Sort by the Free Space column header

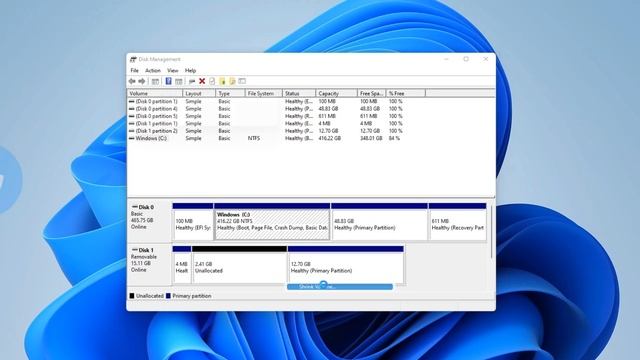[371, 93]
